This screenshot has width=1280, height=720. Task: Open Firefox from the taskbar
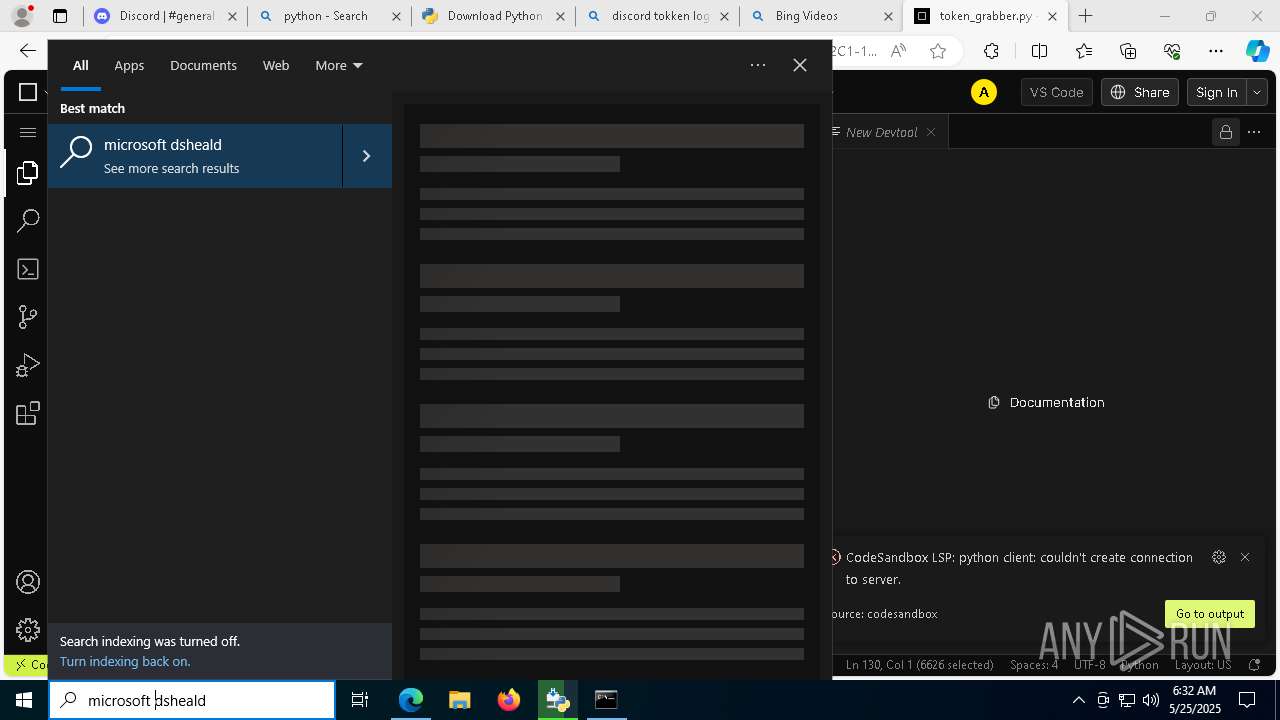click(508, 700)
